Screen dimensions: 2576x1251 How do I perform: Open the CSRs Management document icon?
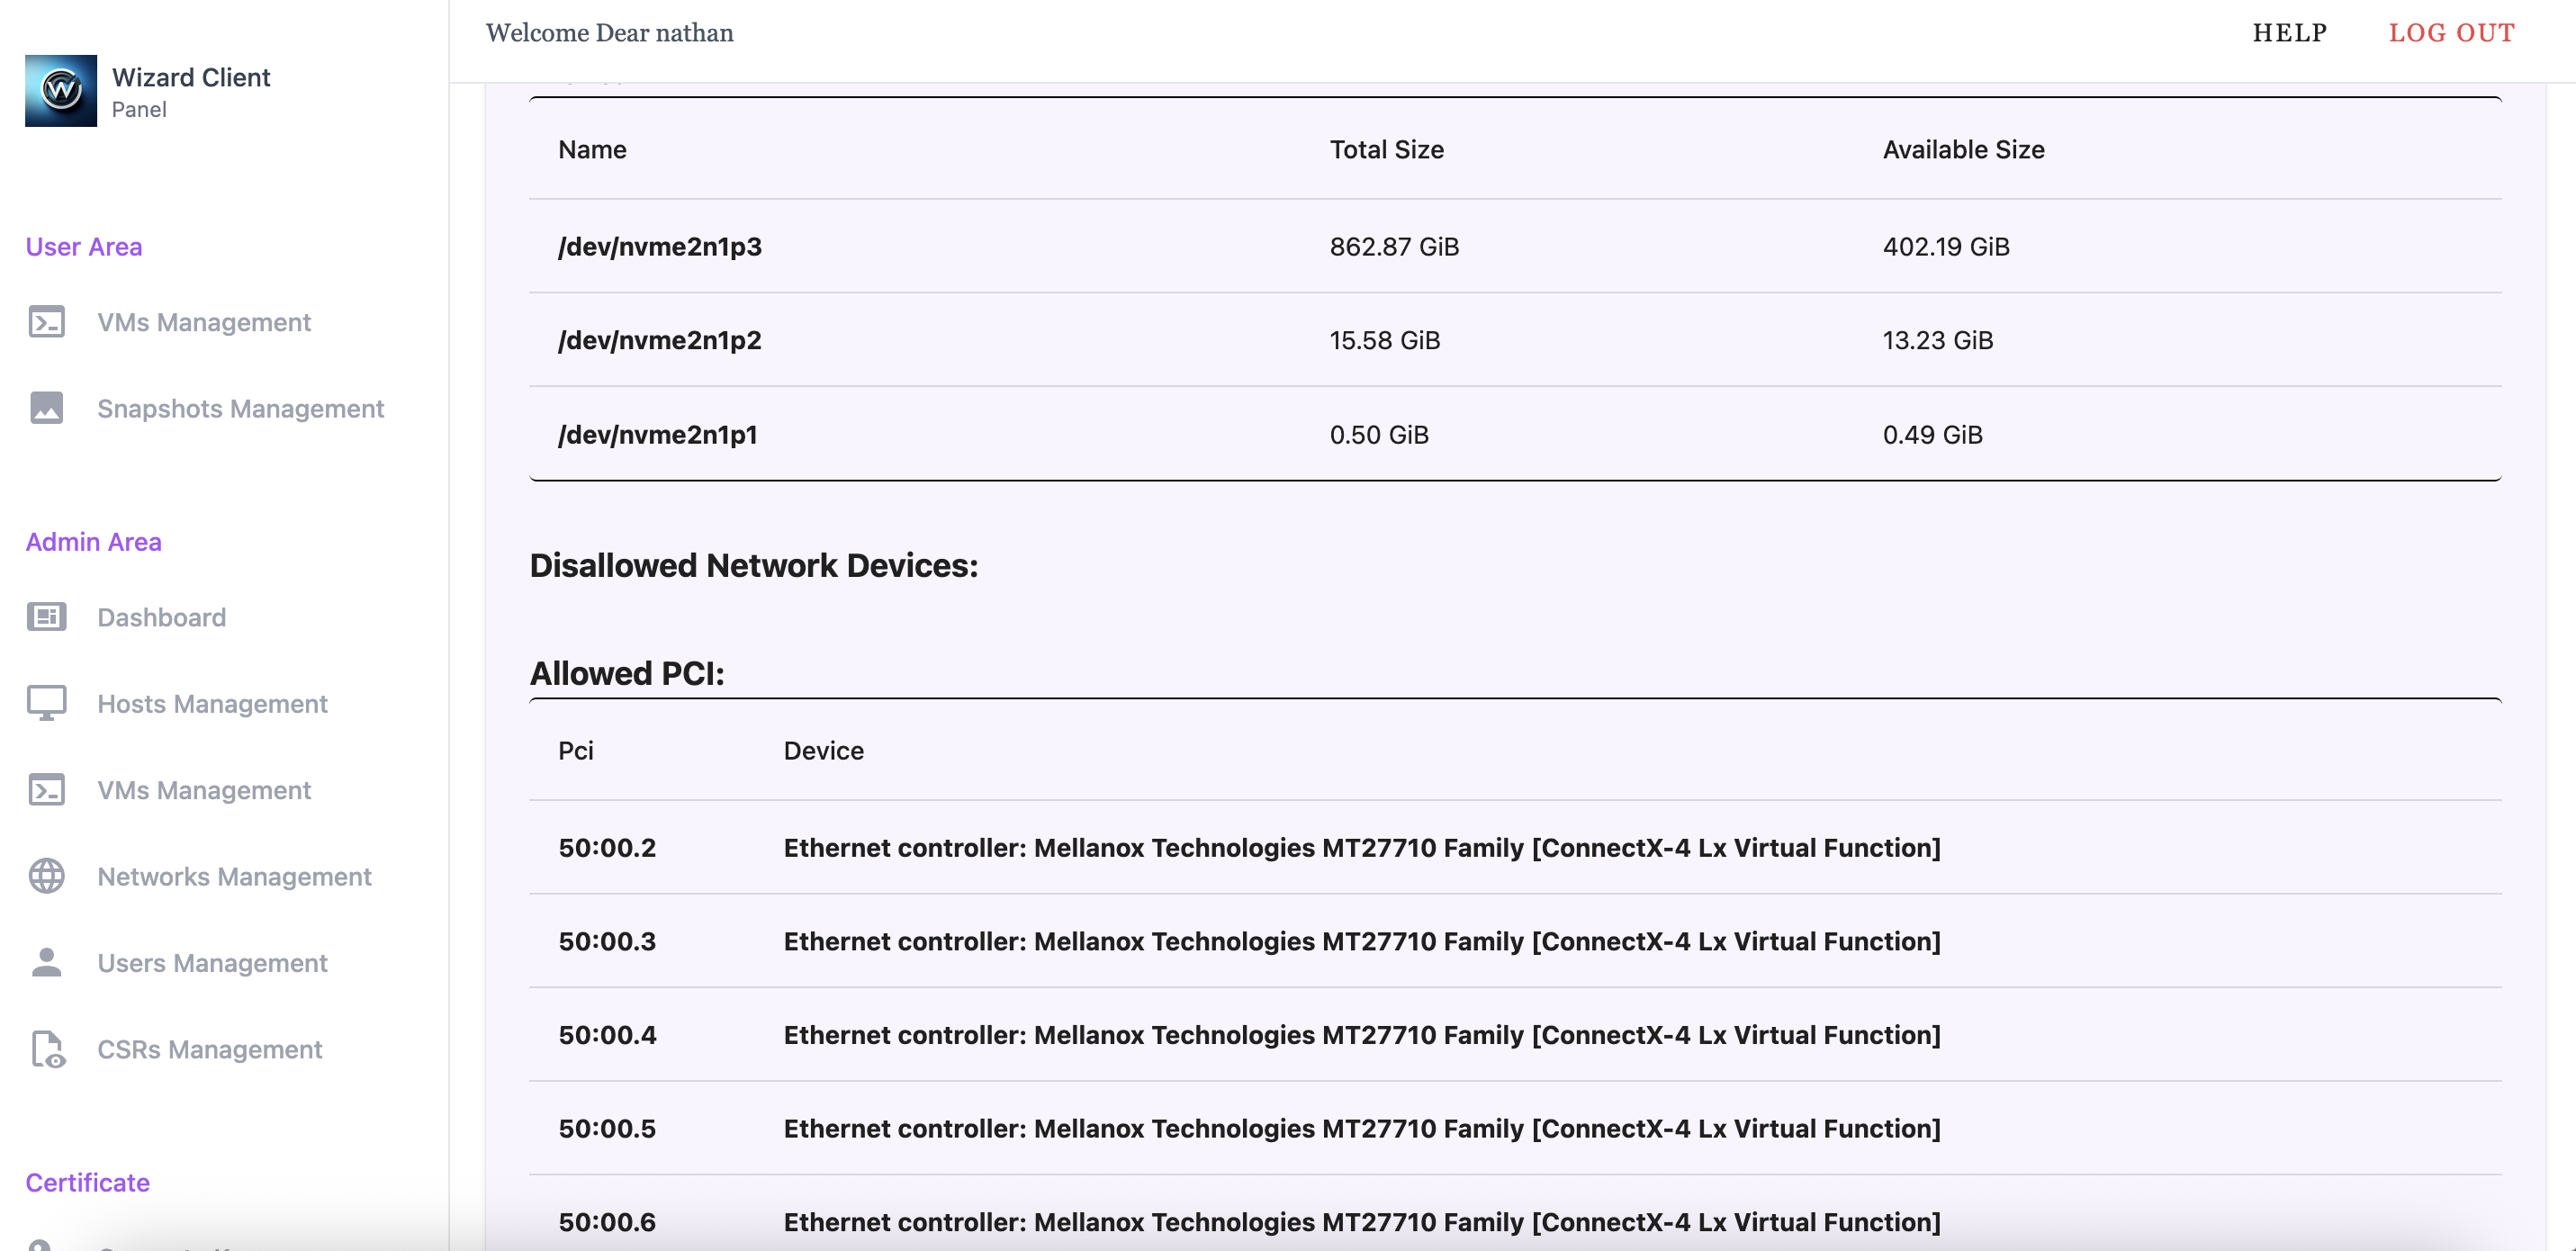click(46, 1049)
